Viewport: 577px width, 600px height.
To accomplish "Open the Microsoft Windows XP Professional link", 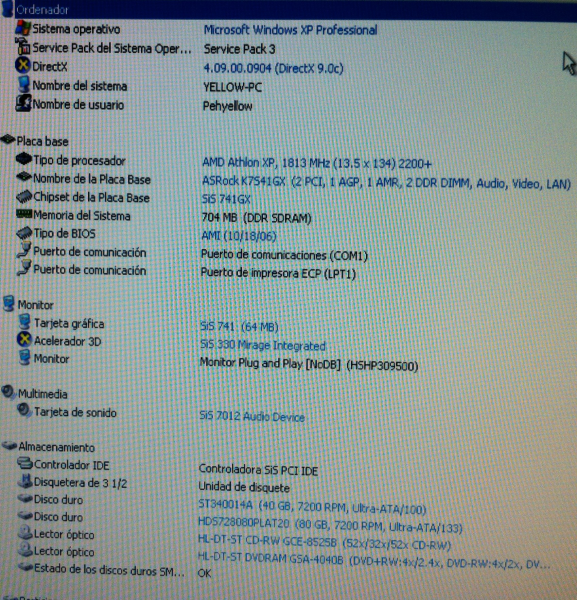I will (290, 30).
